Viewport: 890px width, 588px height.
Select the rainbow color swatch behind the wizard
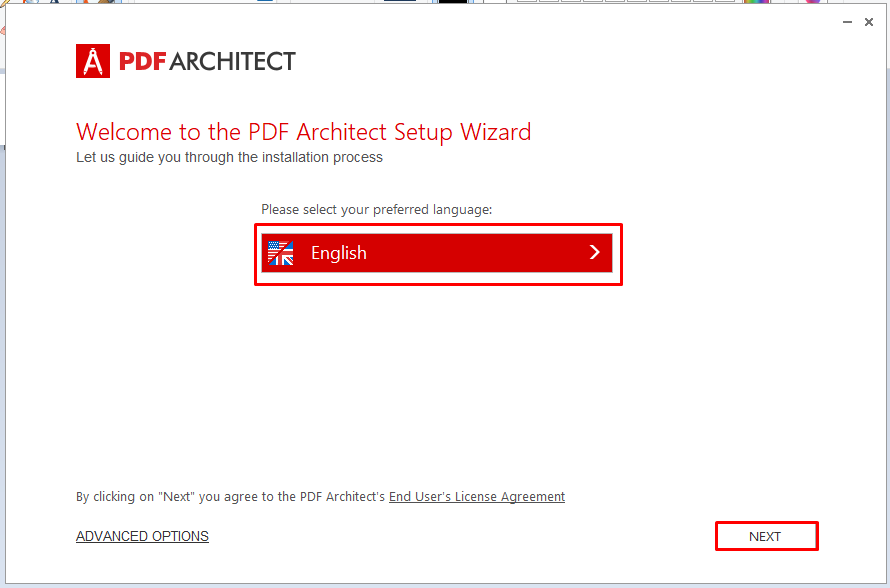(x=755, y=1)
